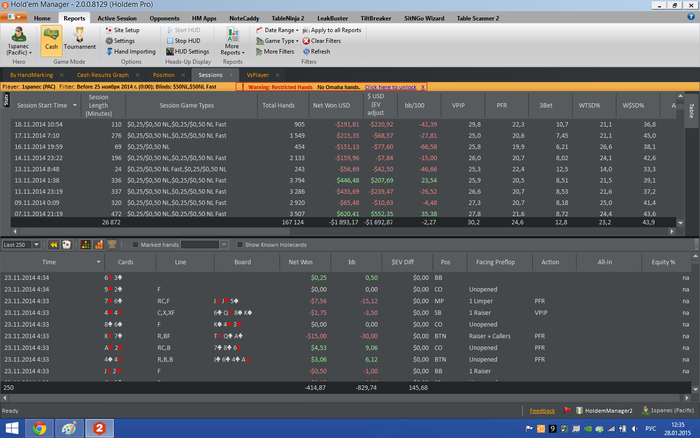Open the Game Type dropdown
700x438 pixels.
coord(277,41)
